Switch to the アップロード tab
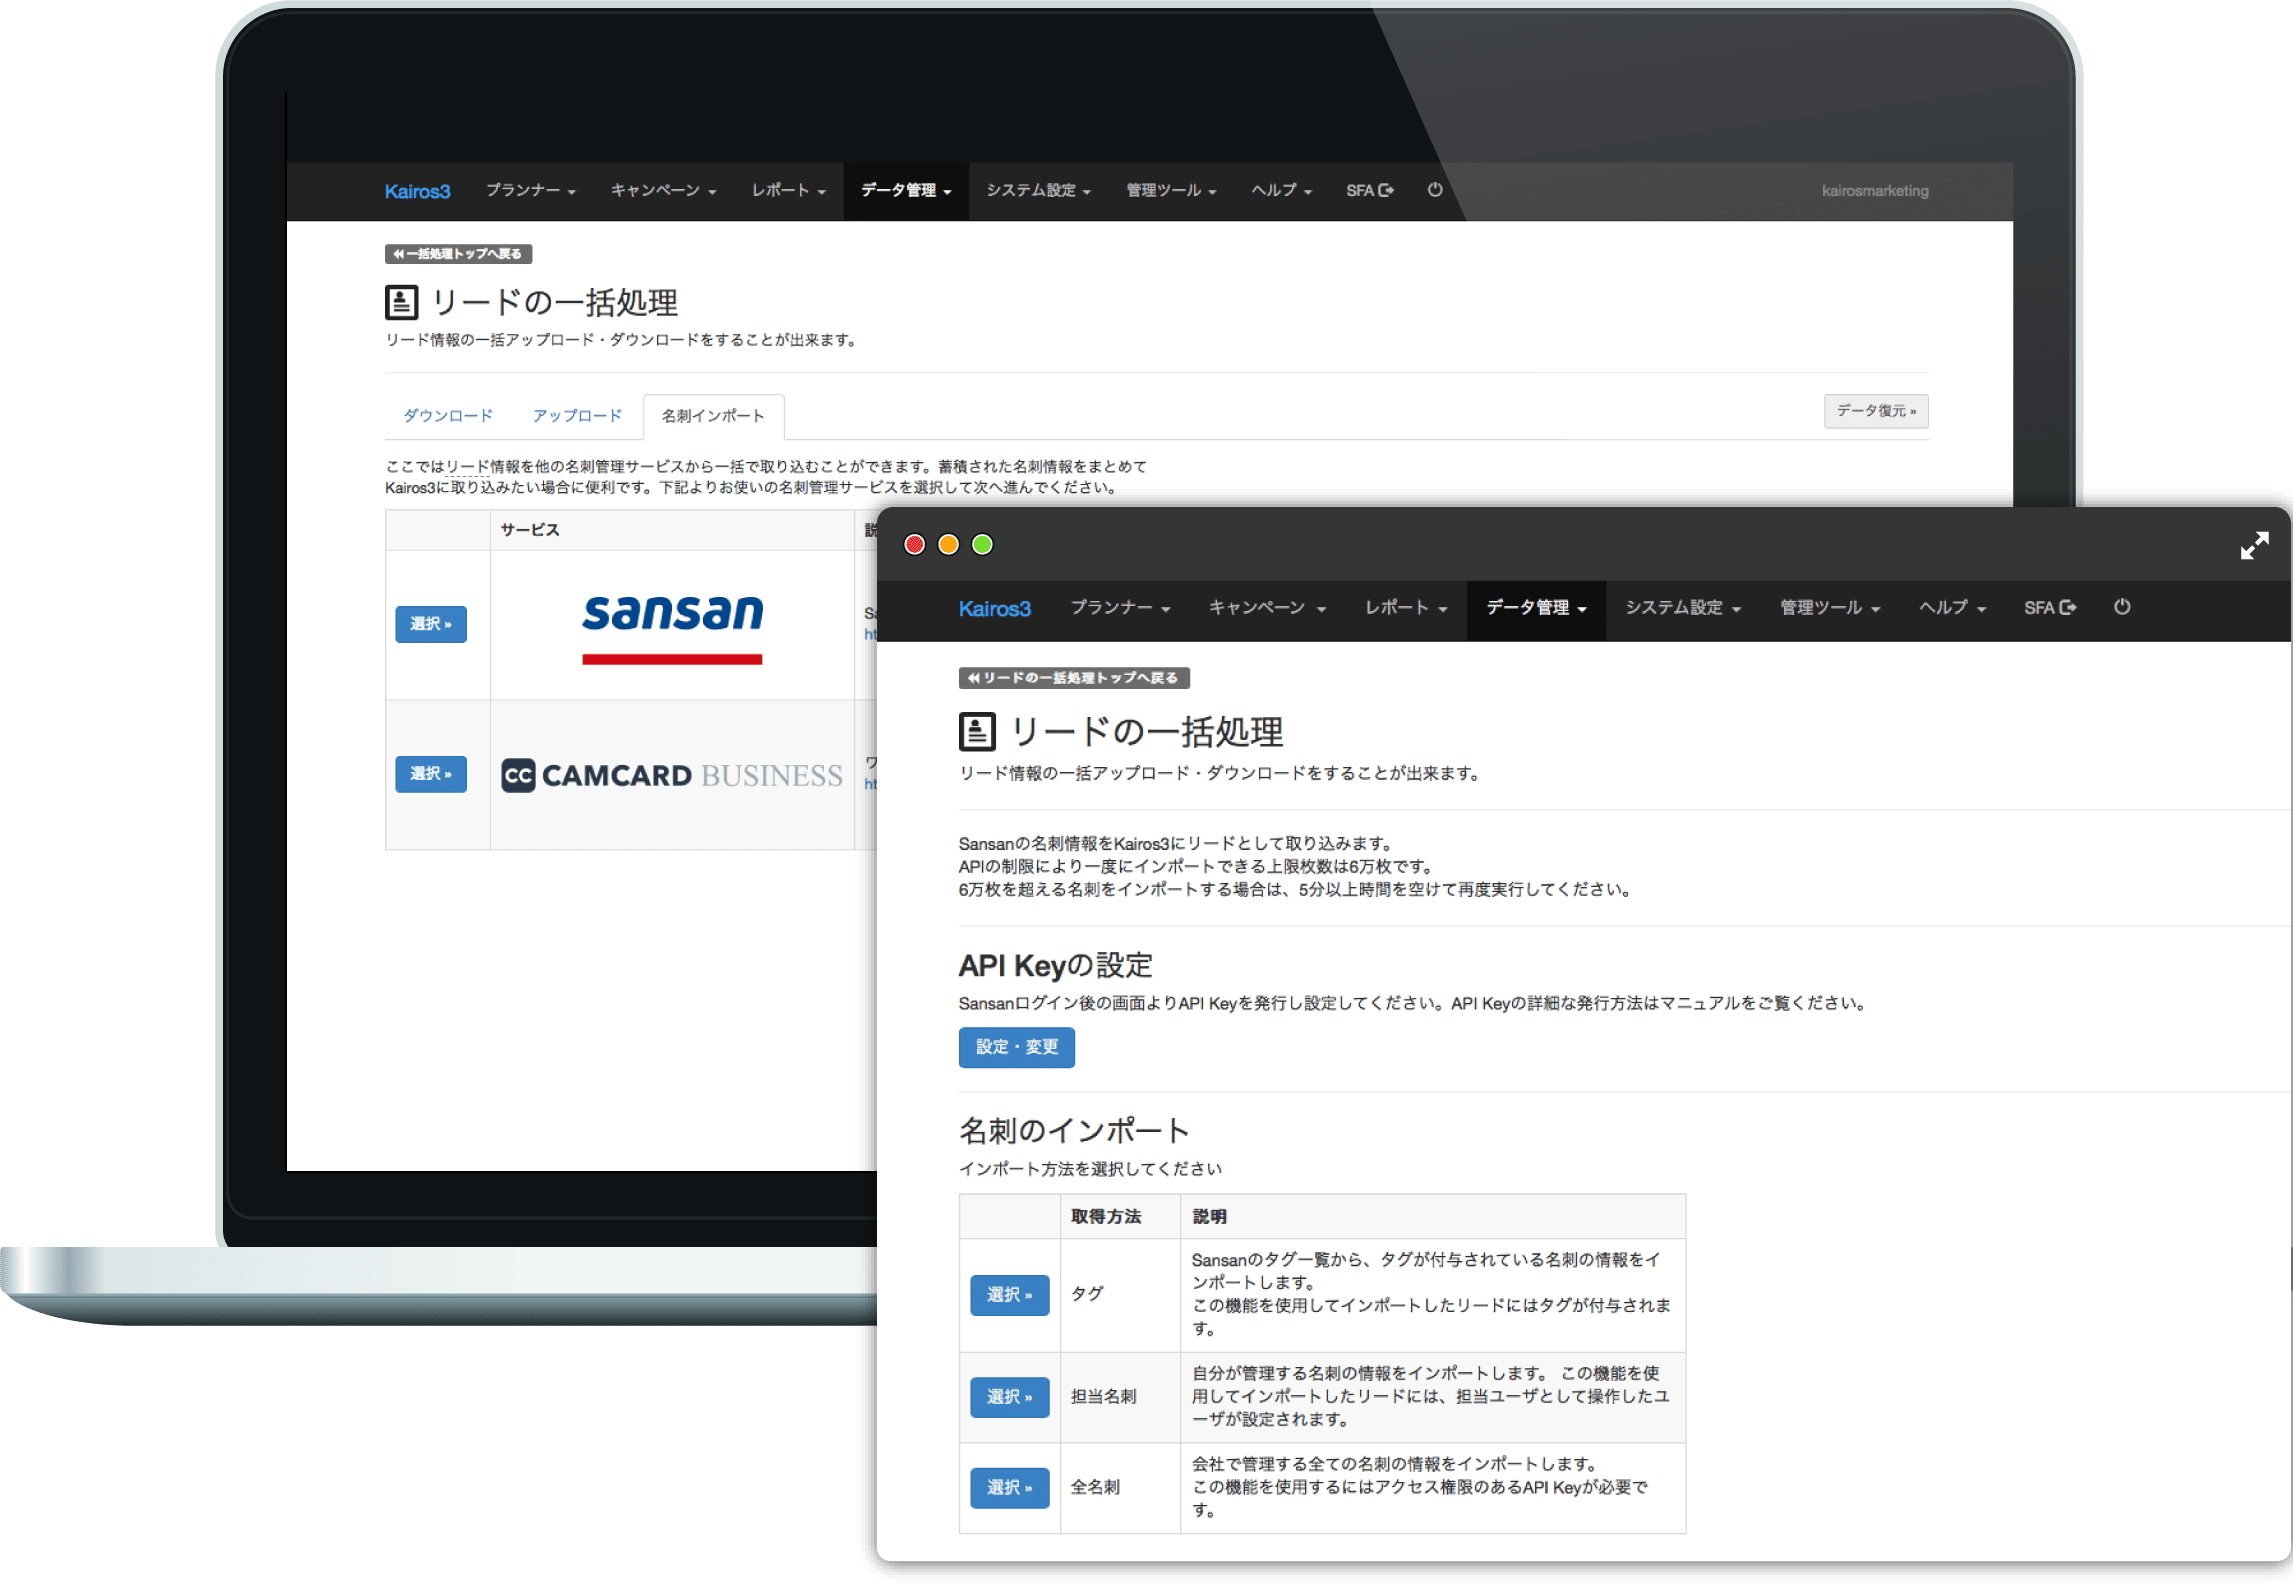This screenshot has height=1587, width=2293. (x=577, y=416)
